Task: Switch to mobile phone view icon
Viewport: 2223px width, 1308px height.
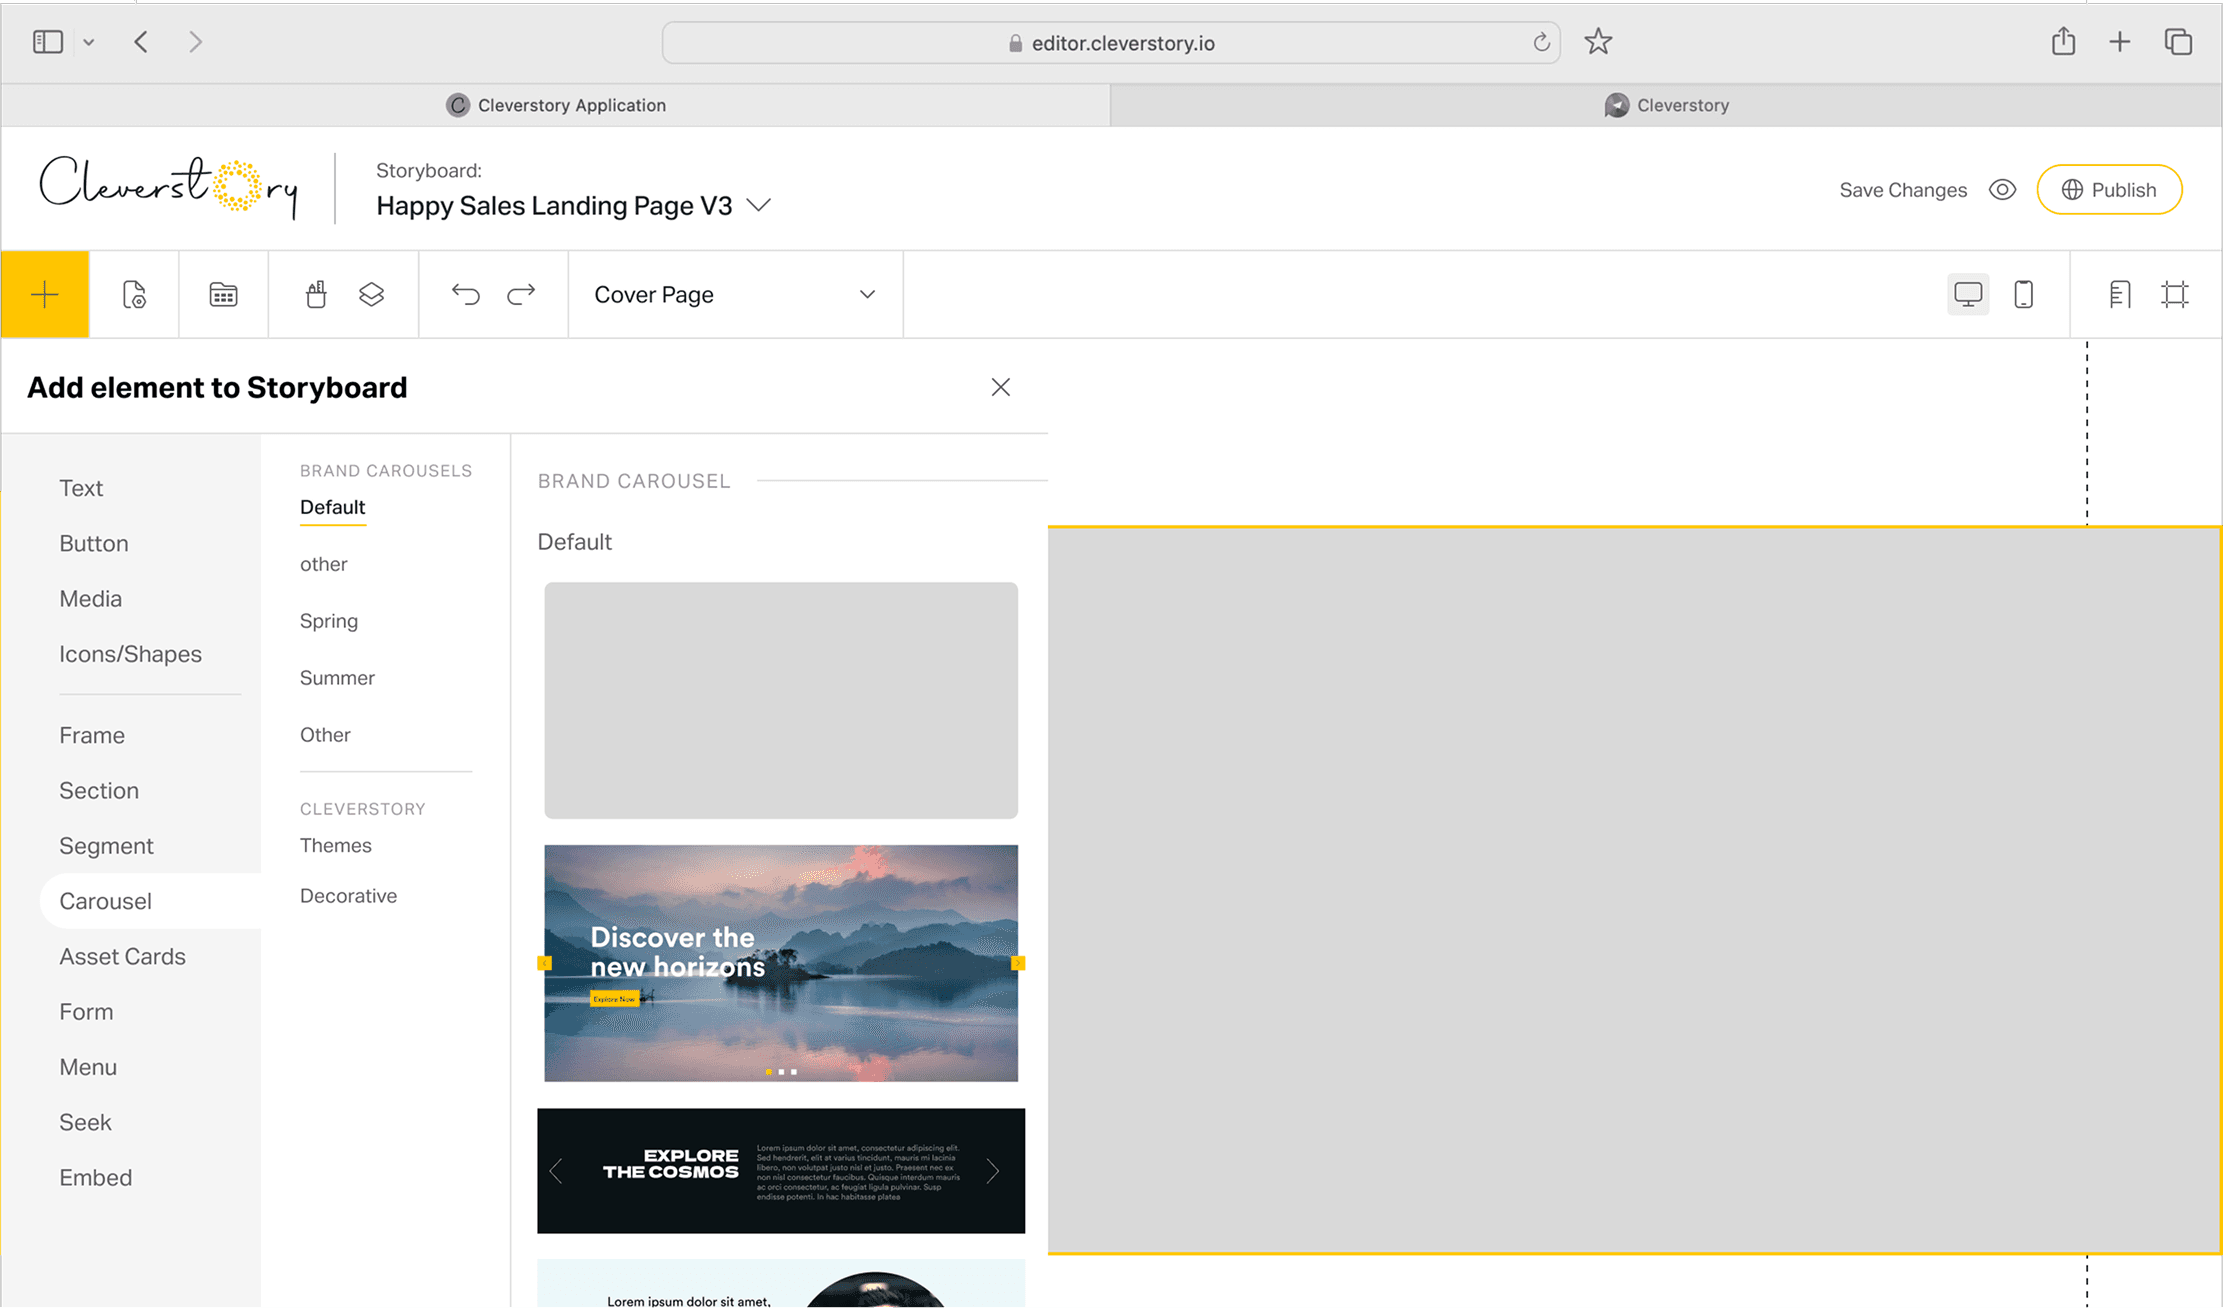Action: pos(2024,294)
